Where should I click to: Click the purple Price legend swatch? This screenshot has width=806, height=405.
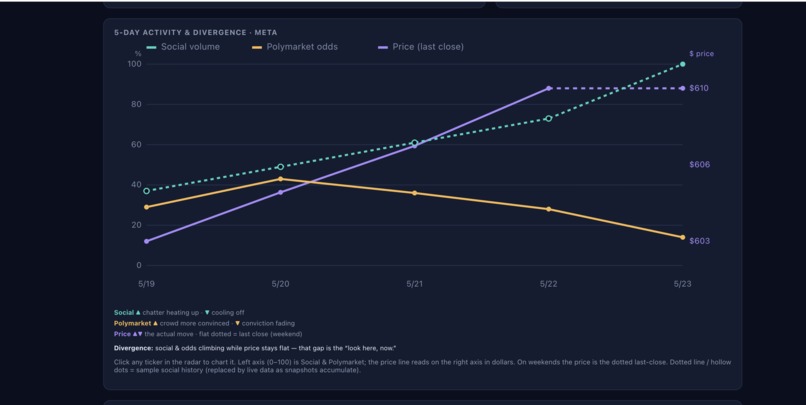[x=383, y=47]
